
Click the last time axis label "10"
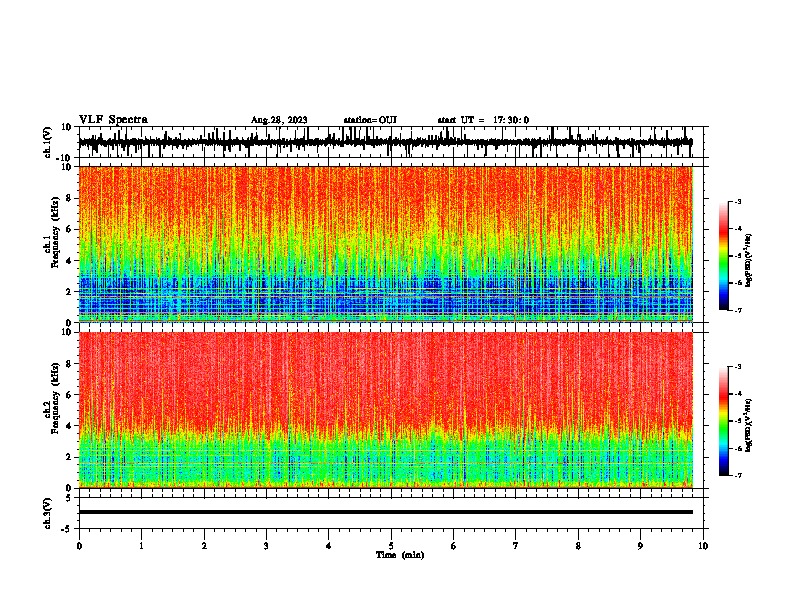[x=703, y=546]
